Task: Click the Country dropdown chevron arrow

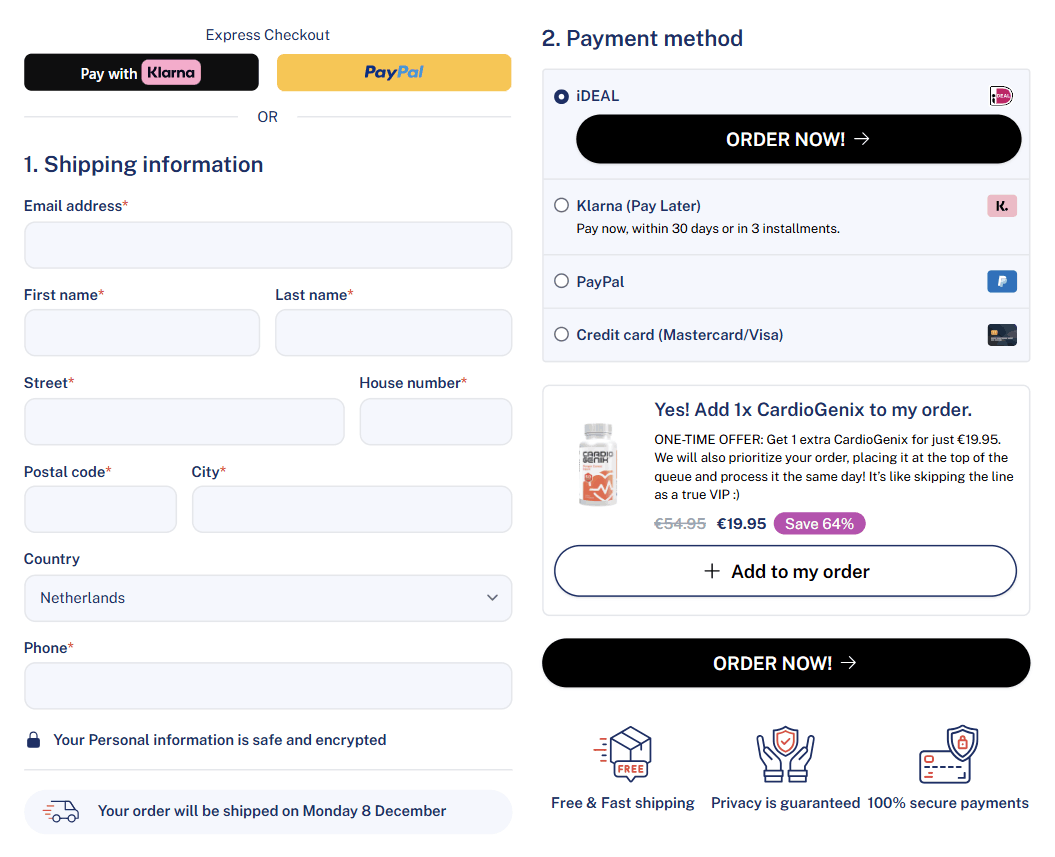Action: click(492, 597)
